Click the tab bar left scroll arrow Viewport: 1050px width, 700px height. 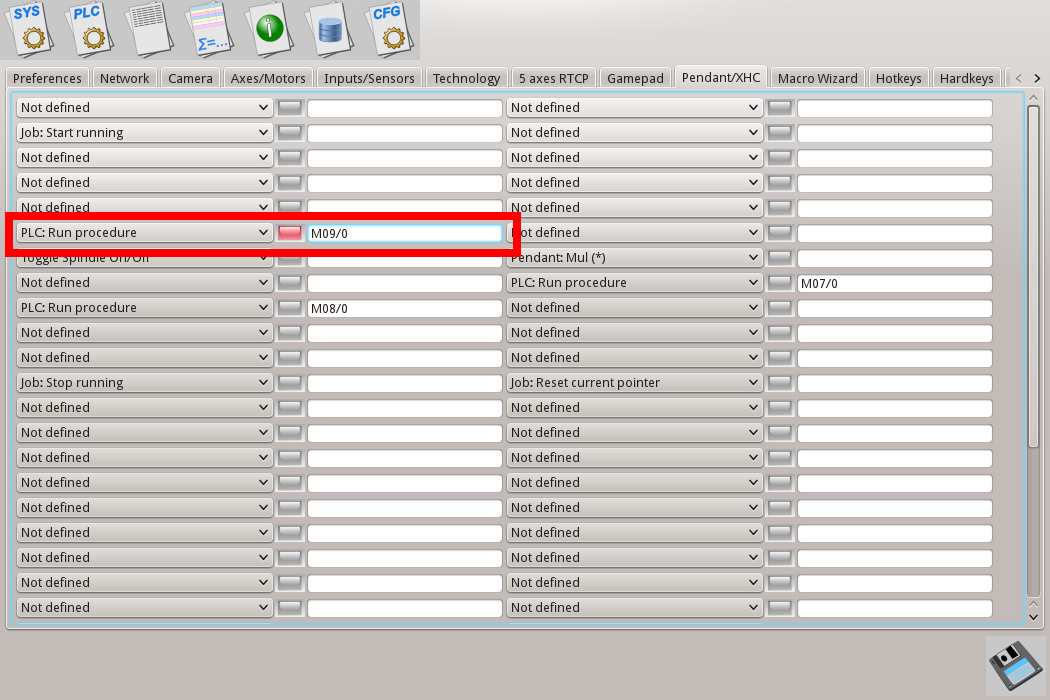point(1018,78)
